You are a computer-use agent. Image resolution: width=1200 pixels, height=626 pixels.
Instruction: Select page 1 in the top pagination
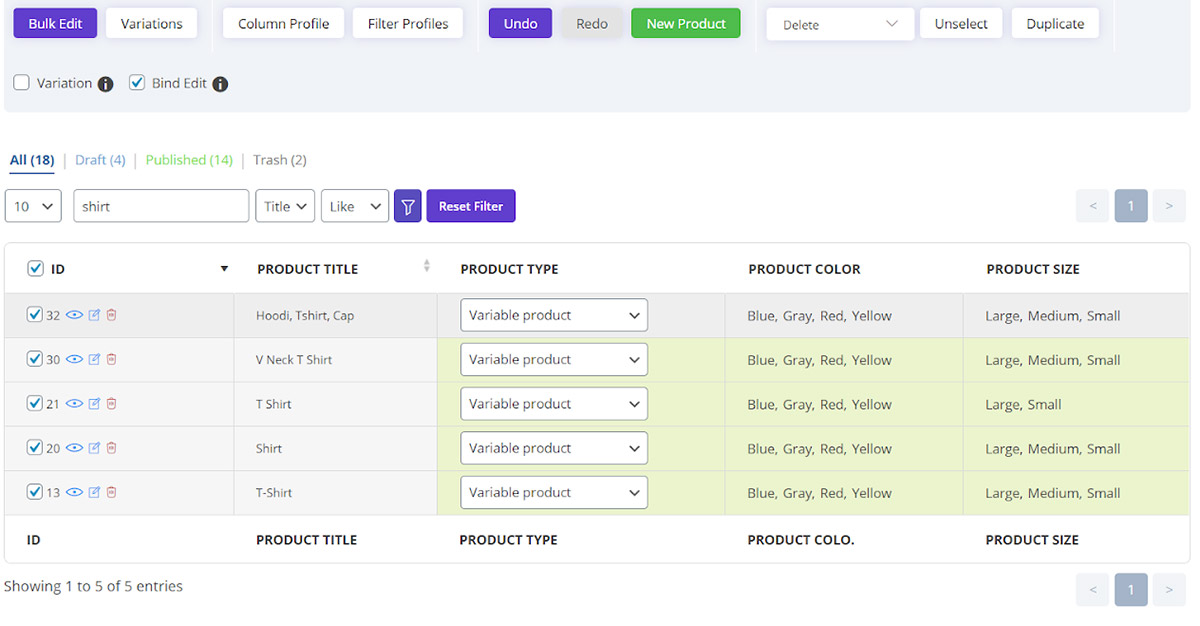point(1131,206)
